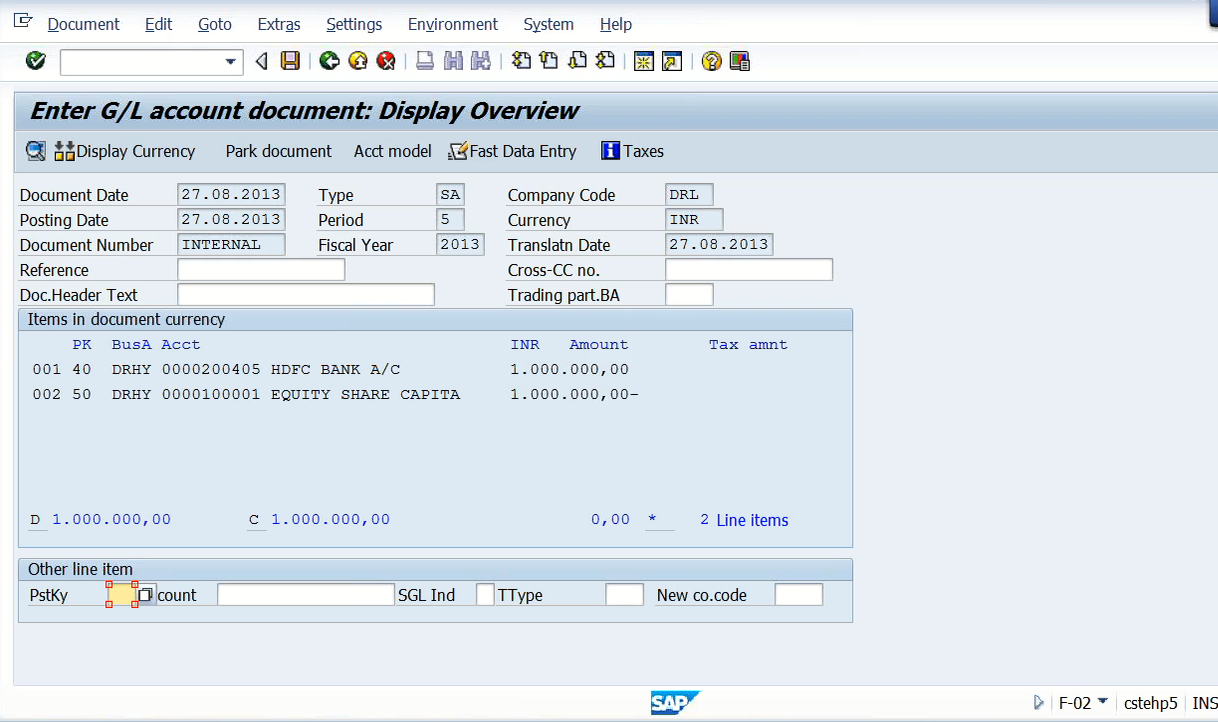Click the Display Currency button
The image size is (1218, 722).
(125, 151)
